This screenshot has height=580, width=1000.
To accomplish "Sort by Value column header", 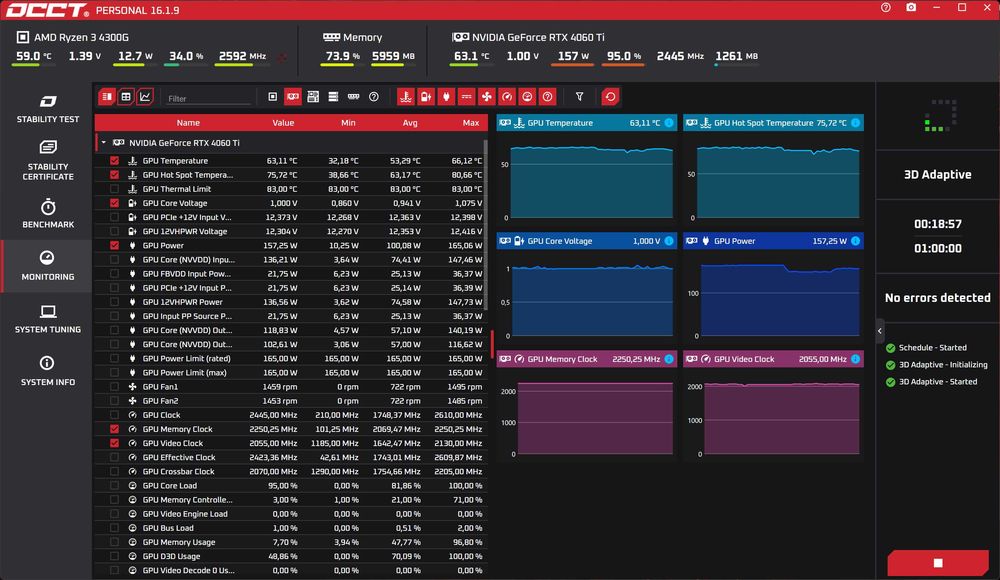I will click(x=283, y=123).
